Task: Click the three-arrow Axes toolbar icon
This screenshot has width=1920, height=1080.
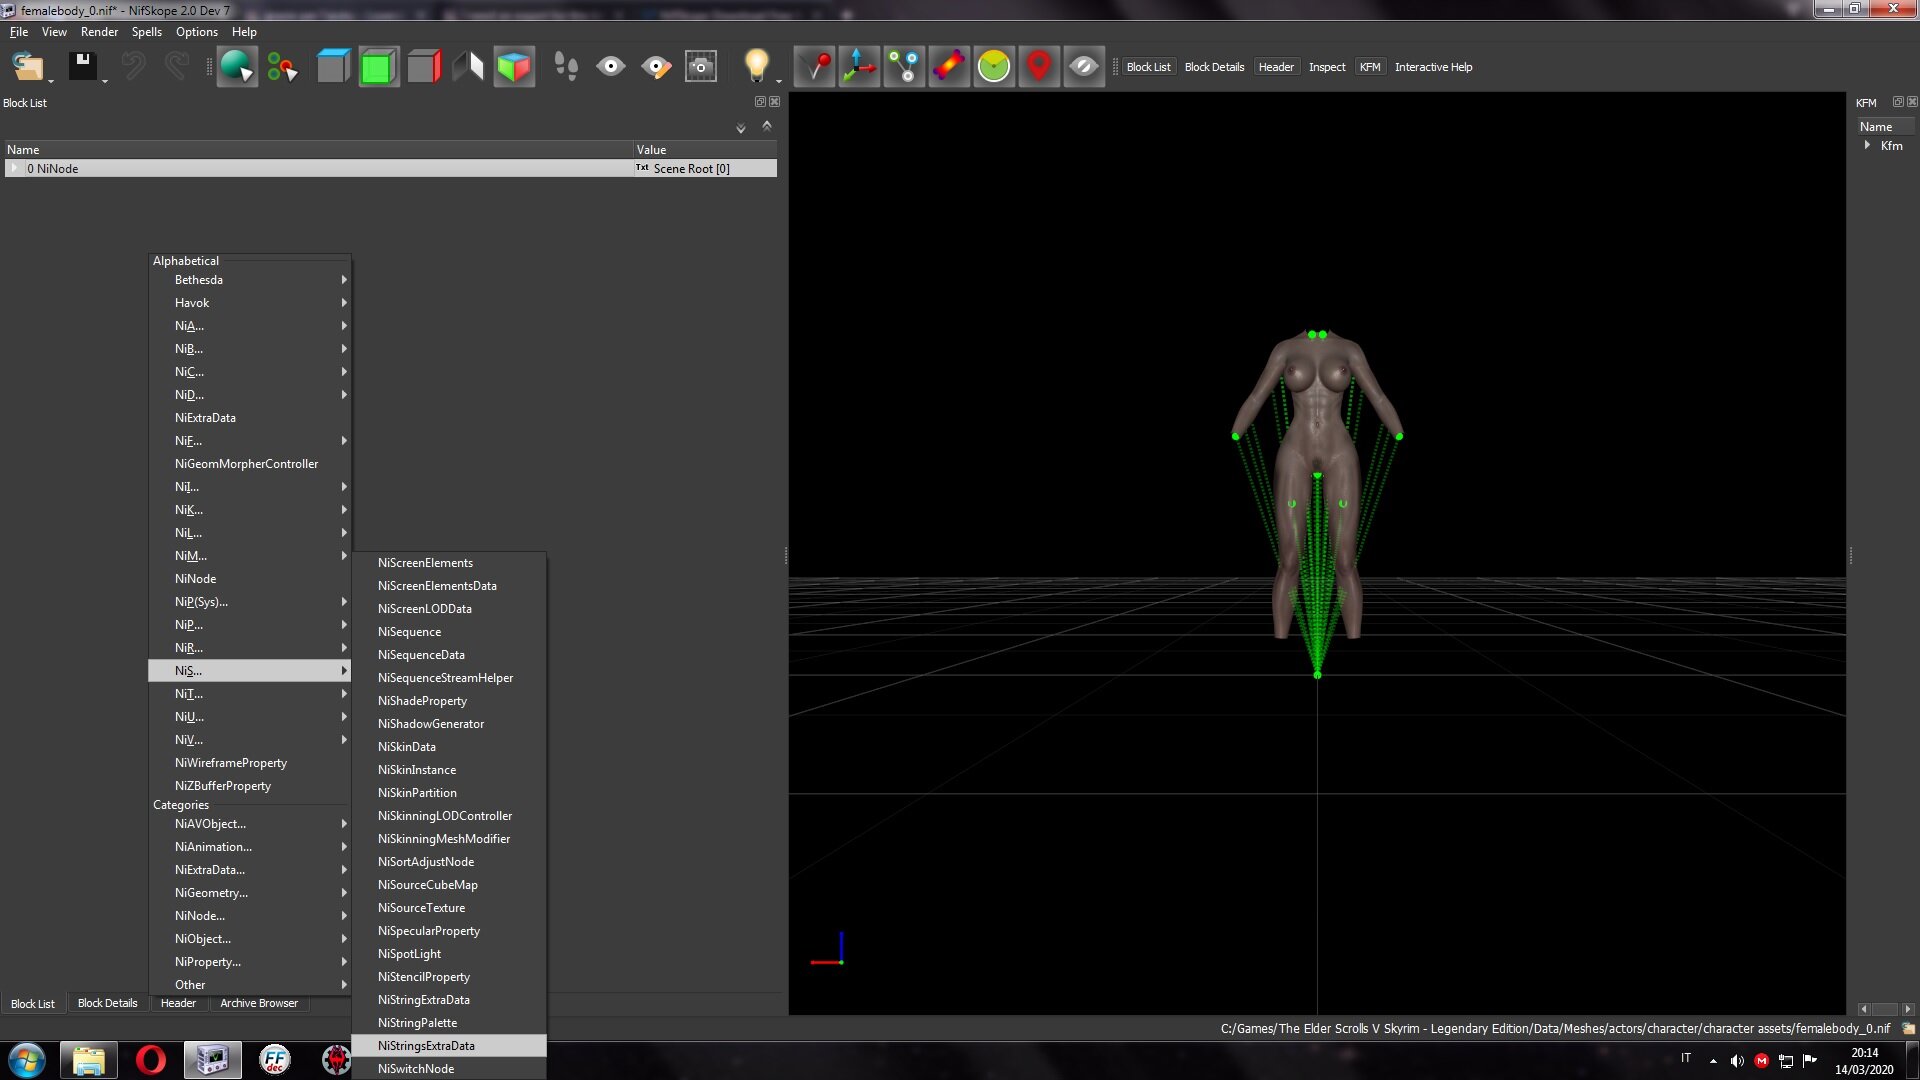Action: pyautogui.click(x=859, y=67)
